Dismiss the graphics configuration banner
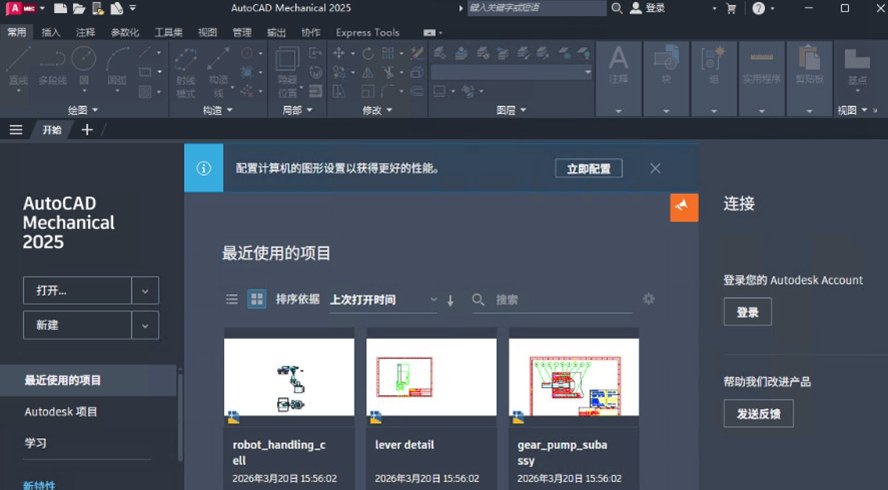 655,168
